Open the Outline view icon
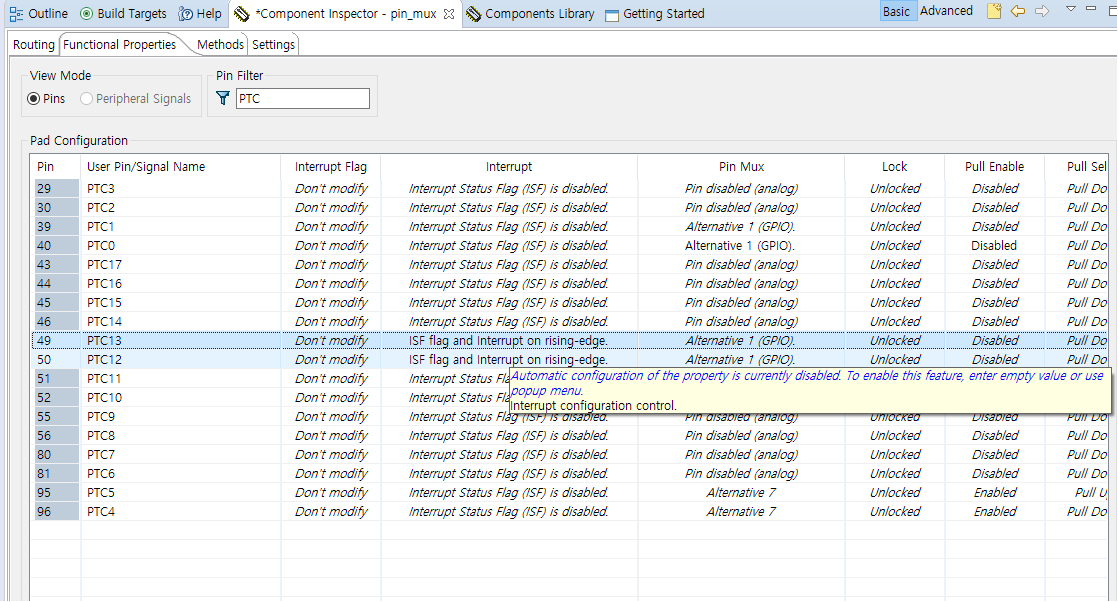Viewport: 1118px width, 602px height. point(18,13)
